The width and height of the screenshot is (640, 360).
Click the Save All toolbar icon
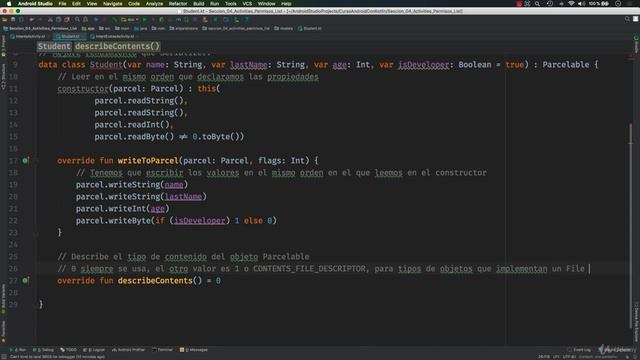pyautogui.click(x=13, y=19)
